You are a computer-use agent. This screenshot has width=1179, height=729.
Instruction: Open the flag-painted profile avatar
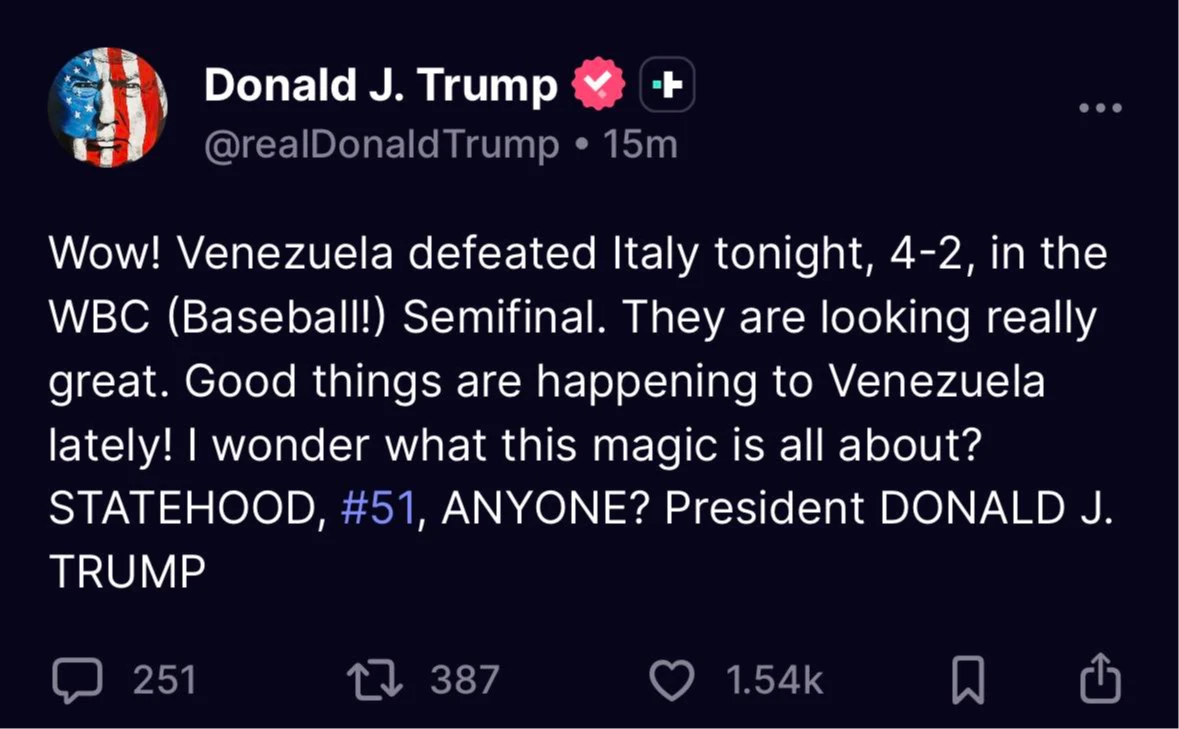tap(107, 108)
